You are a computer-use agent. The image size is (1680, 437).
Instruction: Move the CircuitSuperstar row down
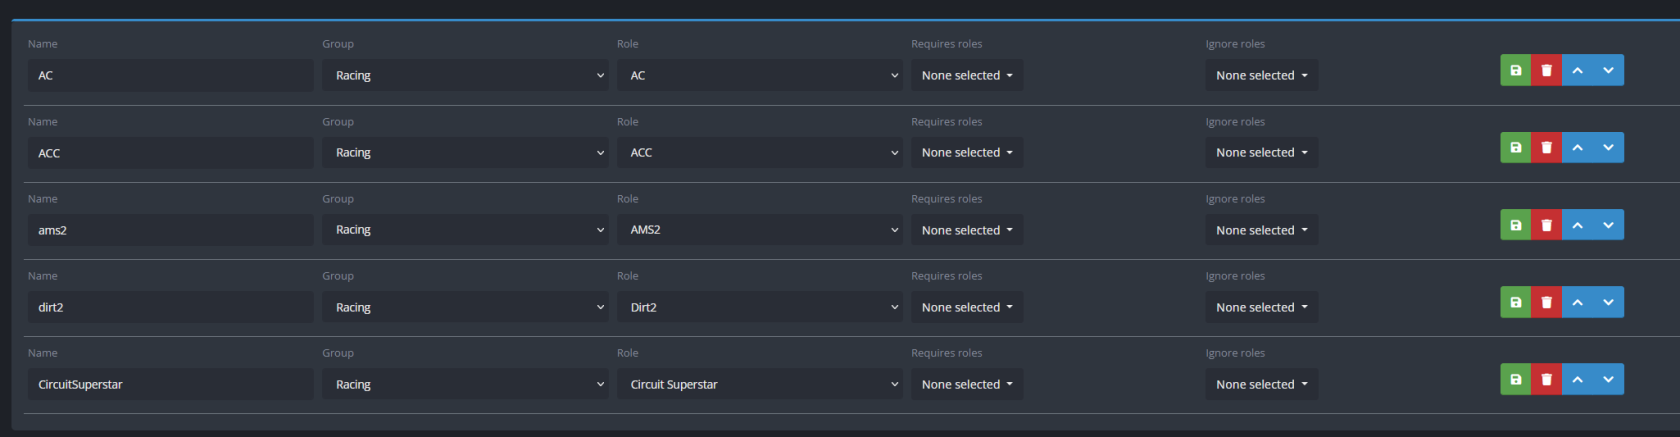click(1608, 379)
